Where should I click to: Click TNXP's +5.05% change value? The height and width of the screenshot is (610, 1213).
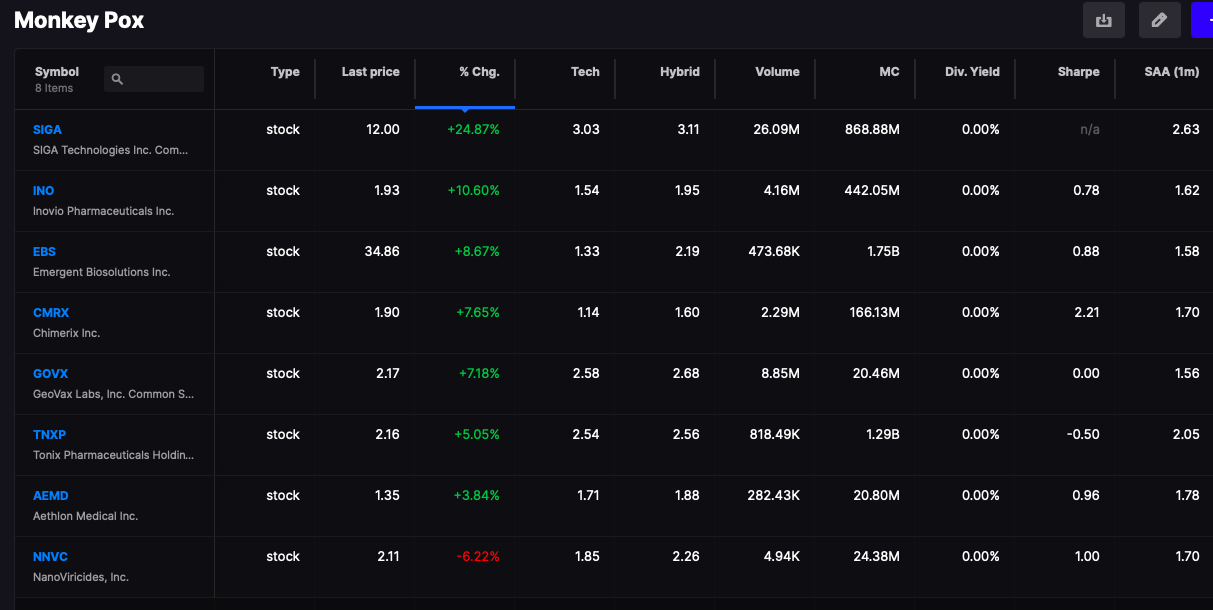pos(476,435)
